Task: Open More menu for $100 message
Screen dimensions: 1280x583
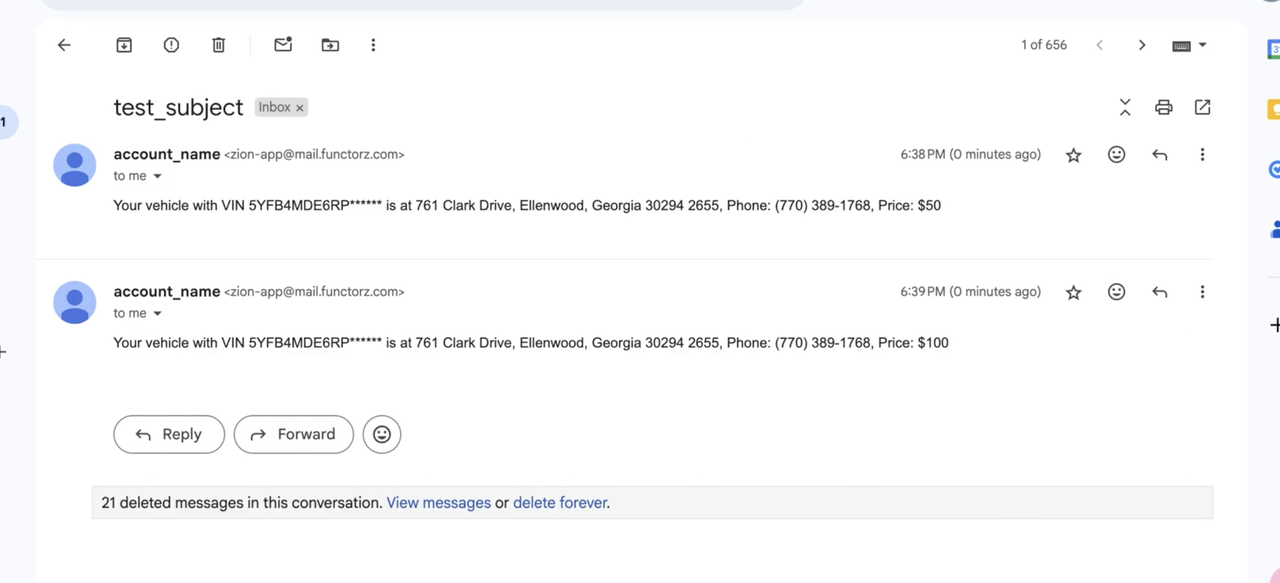Action: coord(1202,292)
